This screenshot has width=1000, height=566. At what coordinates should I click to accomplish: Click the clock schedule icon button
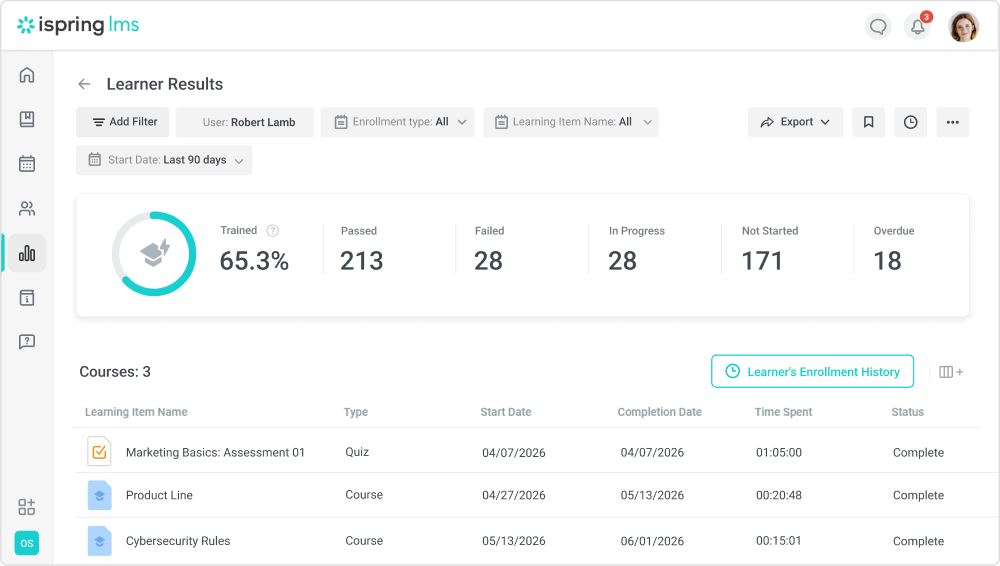pos(911,122)
